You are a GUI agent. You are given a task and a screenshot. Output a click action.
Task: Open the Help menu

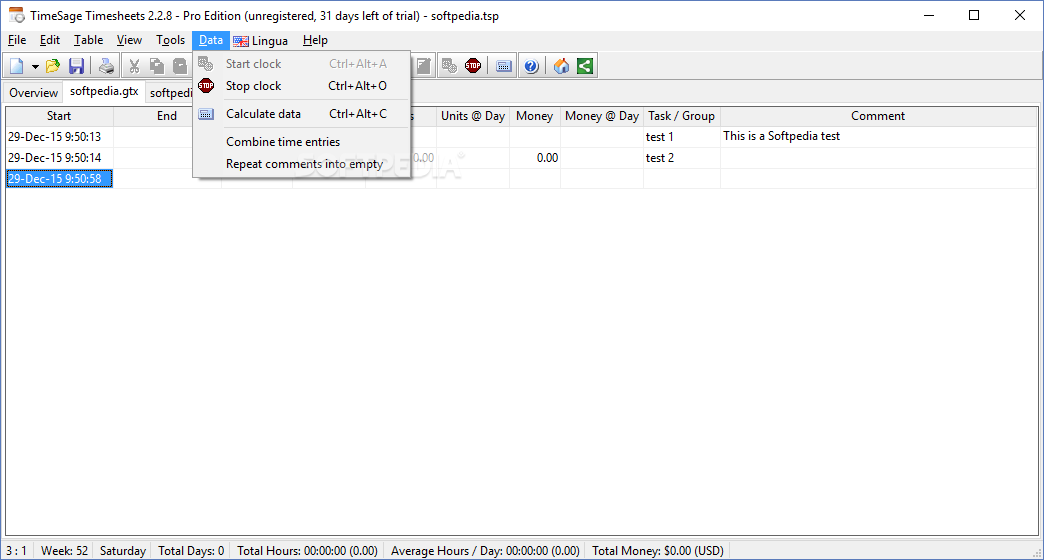315,41
